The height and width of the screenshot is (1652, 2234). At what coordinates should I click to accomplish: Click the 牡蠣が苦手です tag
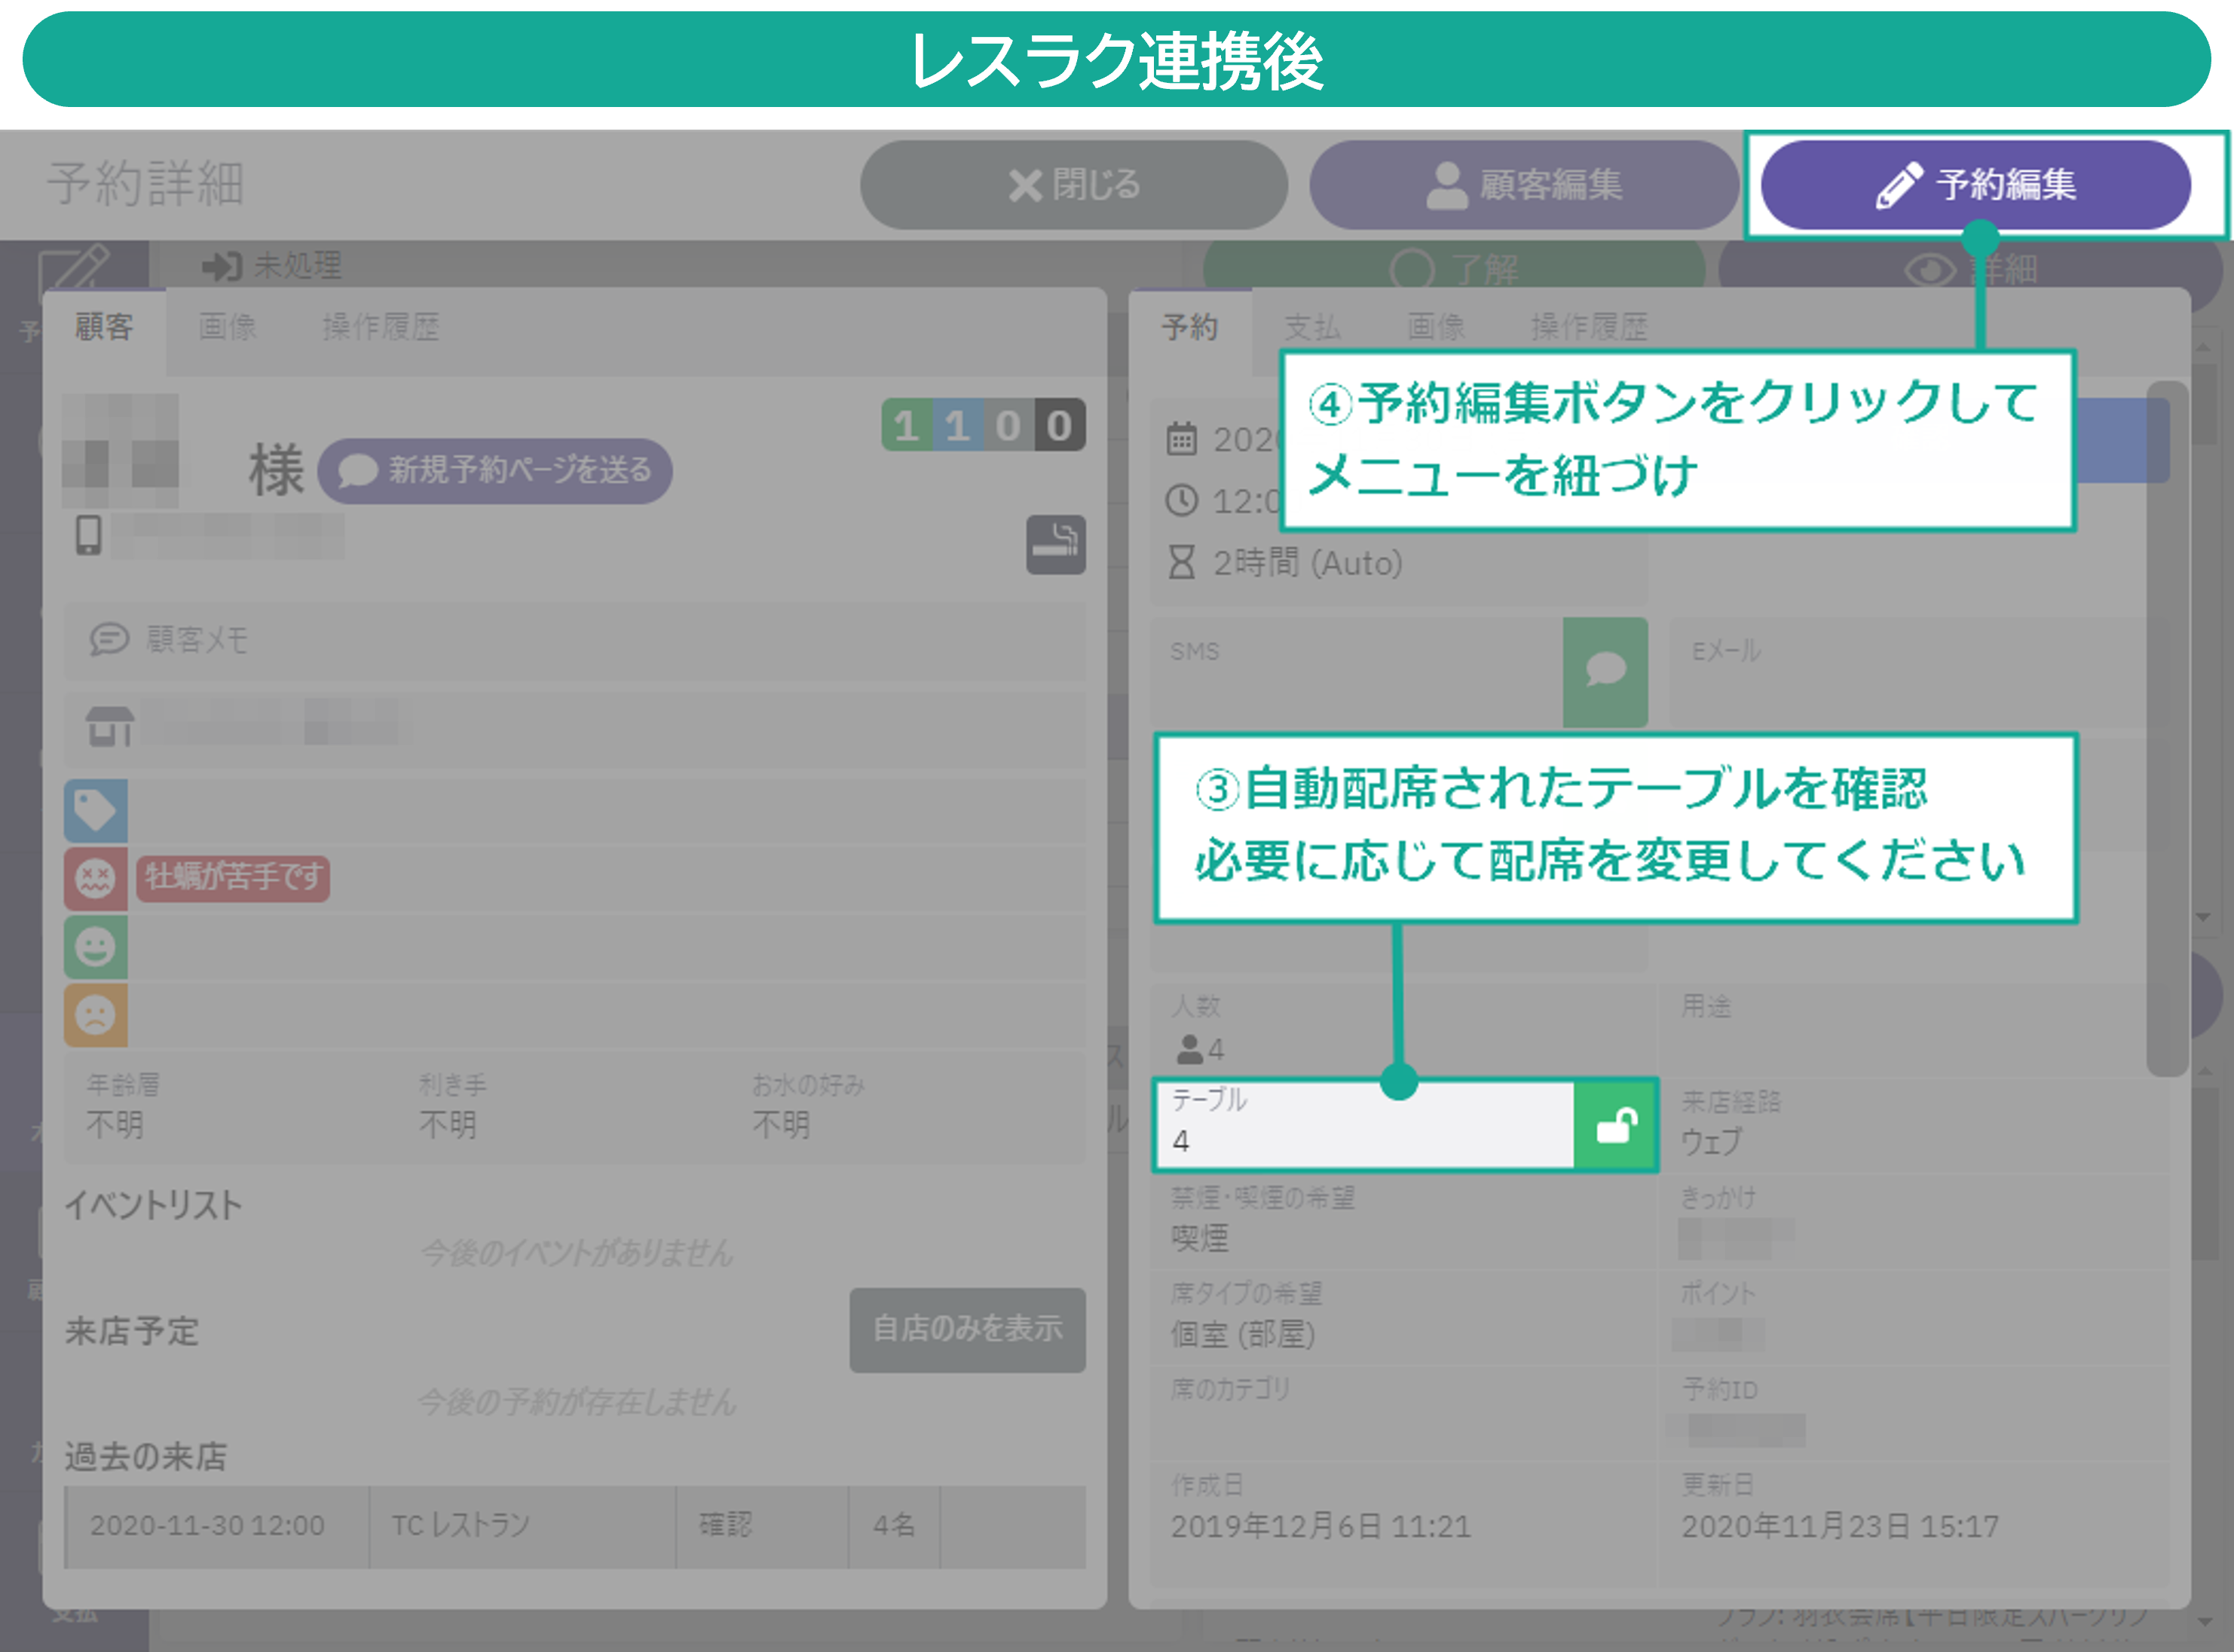coord(233,878)
